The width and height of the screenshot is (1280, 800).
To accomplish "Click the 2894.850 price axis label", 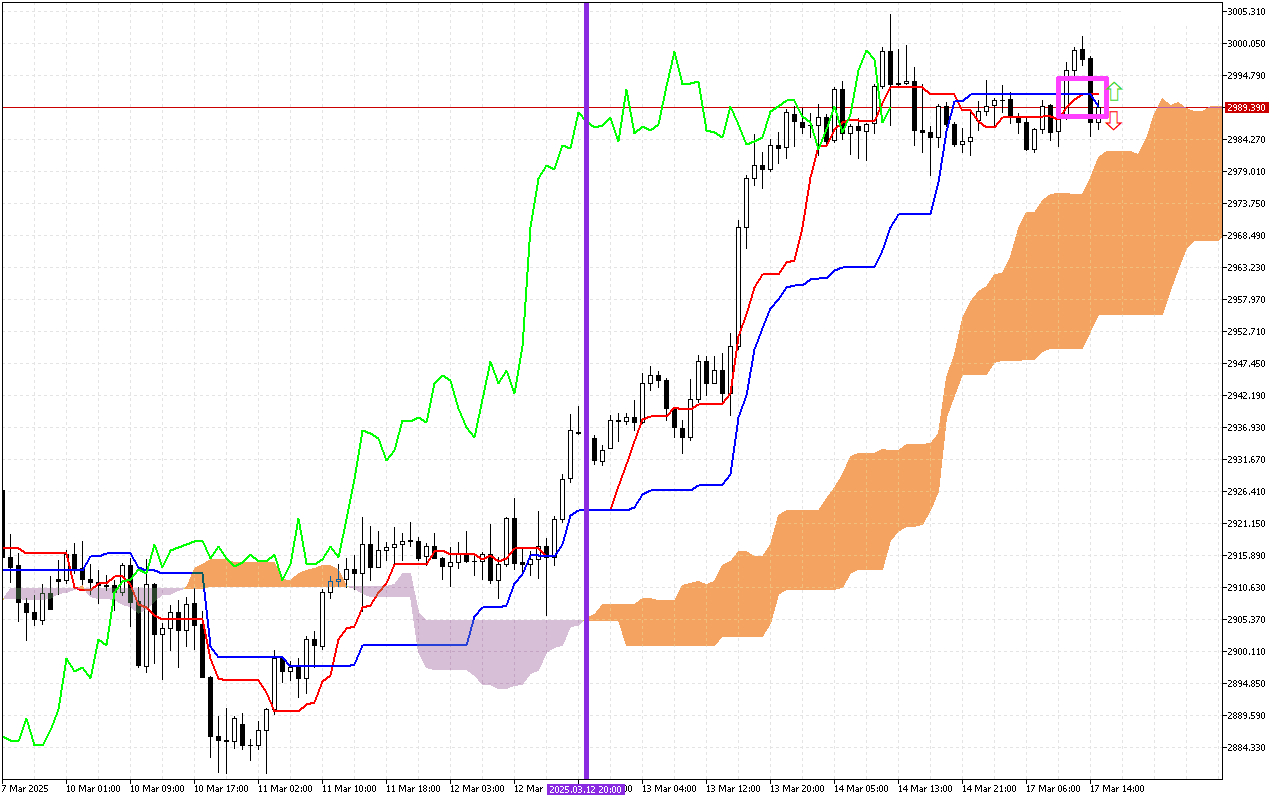I will pos(1246,684).
